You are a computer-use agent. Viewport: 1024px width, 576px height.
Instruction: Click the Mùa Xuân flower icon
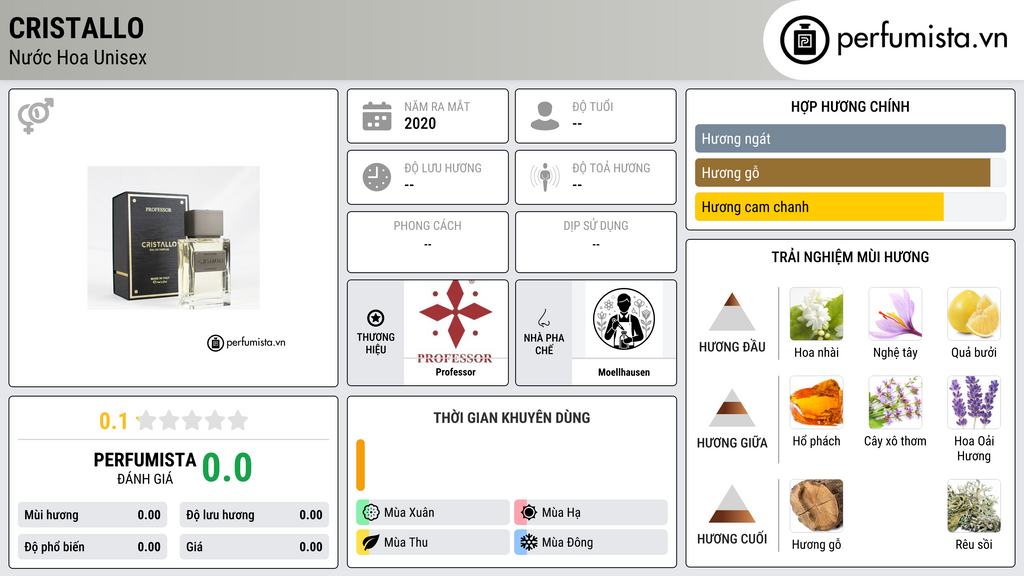point(370,513)
